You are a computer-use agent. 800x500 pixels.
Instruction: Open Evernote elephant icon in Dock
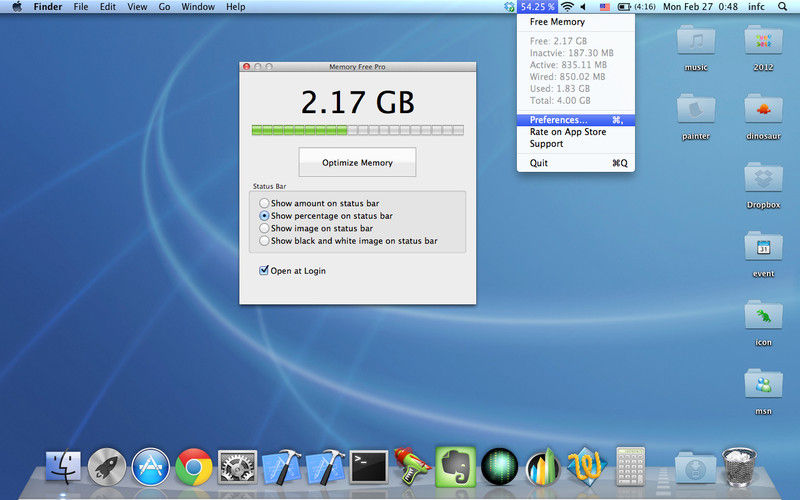point(456,467)
